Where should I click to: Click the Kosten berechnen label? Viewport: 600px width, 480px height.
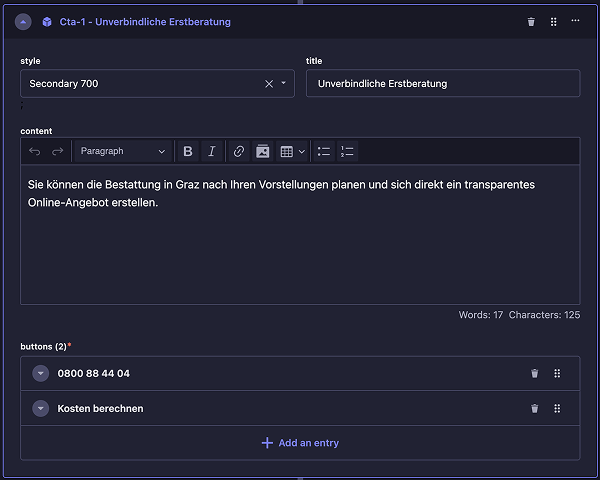point(100,408)
